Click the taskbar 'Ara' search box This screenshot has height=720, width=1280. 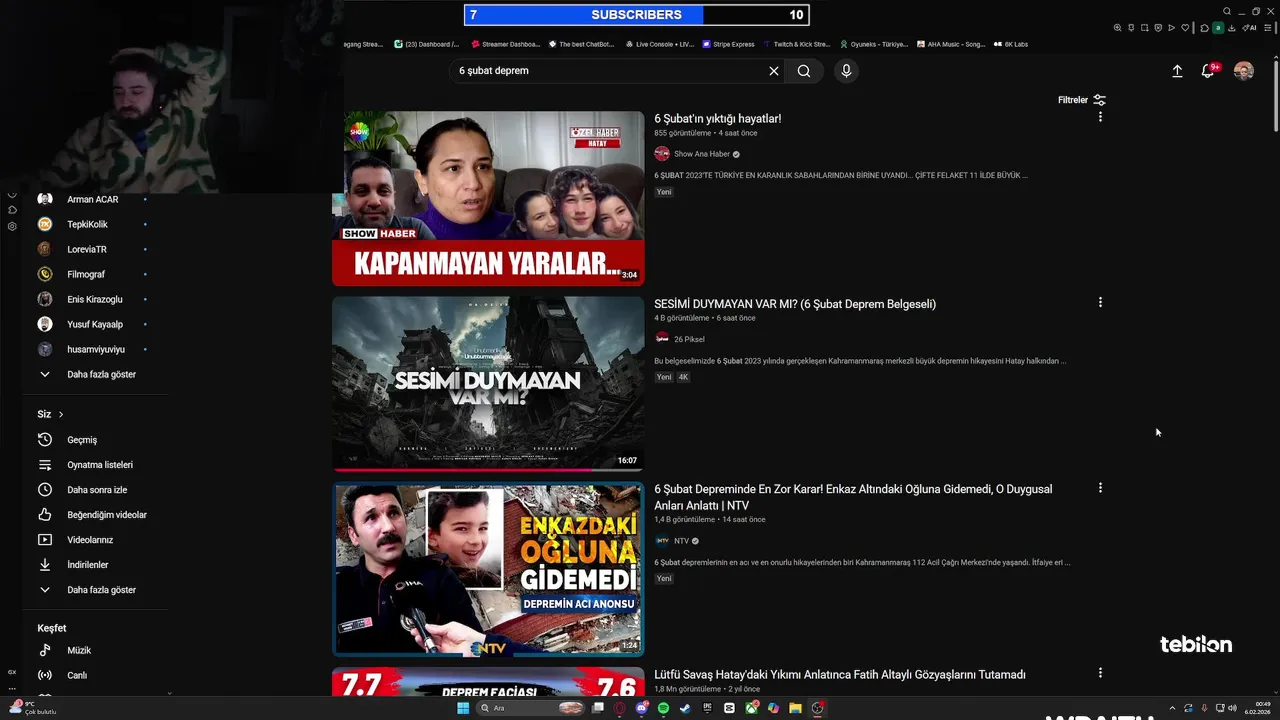pos(531,708)
